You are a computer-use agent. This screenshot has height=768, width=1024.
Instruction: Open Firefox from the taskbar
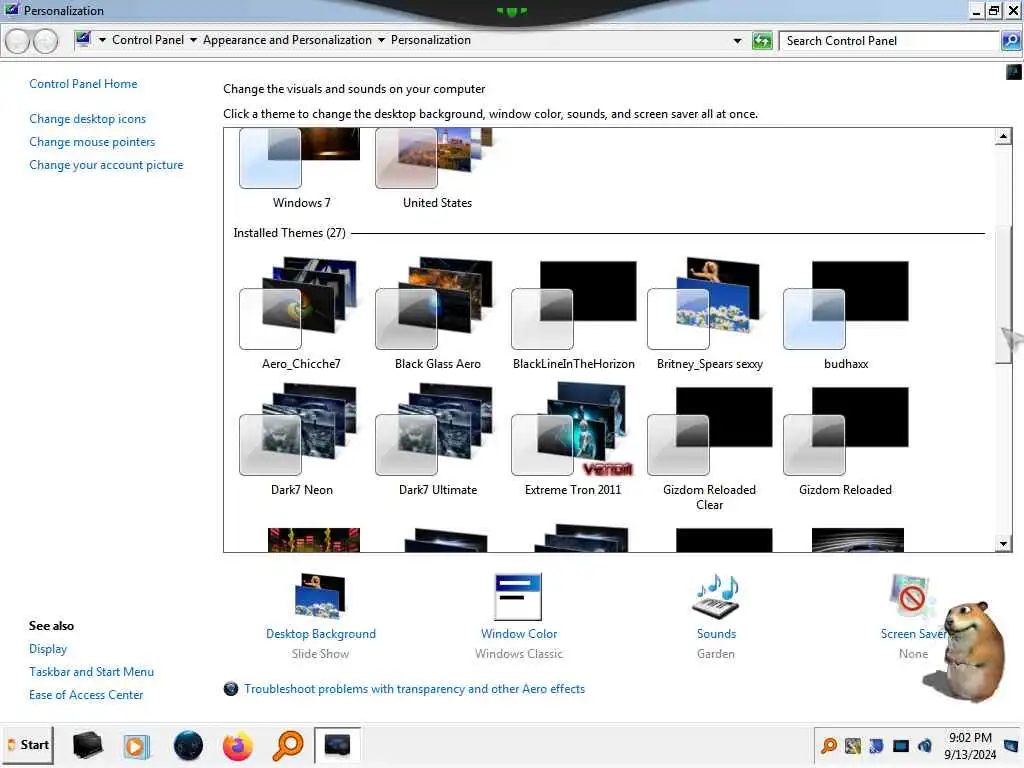(x=237, y=745)
